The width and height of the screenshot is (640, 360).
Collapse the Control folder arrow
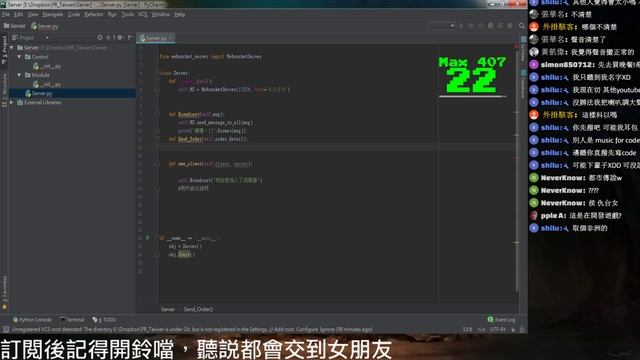19,57
